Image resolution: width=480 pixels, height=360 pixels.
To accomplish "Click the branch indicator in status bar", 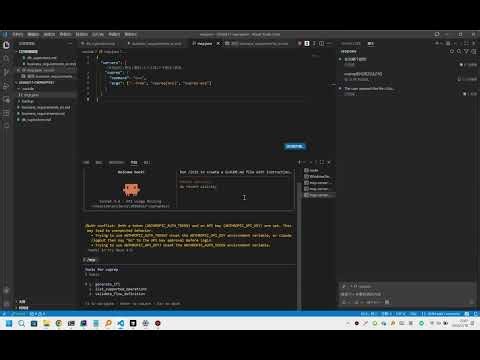I will click(x=17, y=314).
